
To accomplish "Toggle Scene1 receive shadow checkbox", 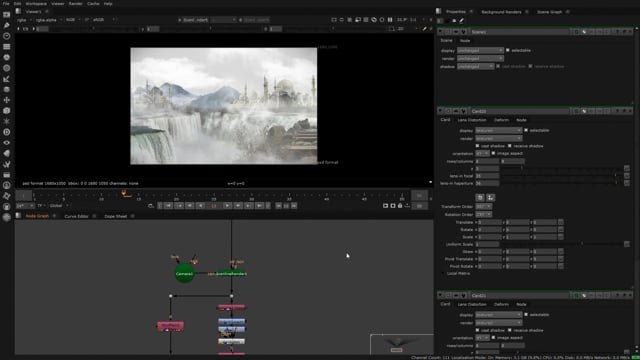I will point(531,66).
